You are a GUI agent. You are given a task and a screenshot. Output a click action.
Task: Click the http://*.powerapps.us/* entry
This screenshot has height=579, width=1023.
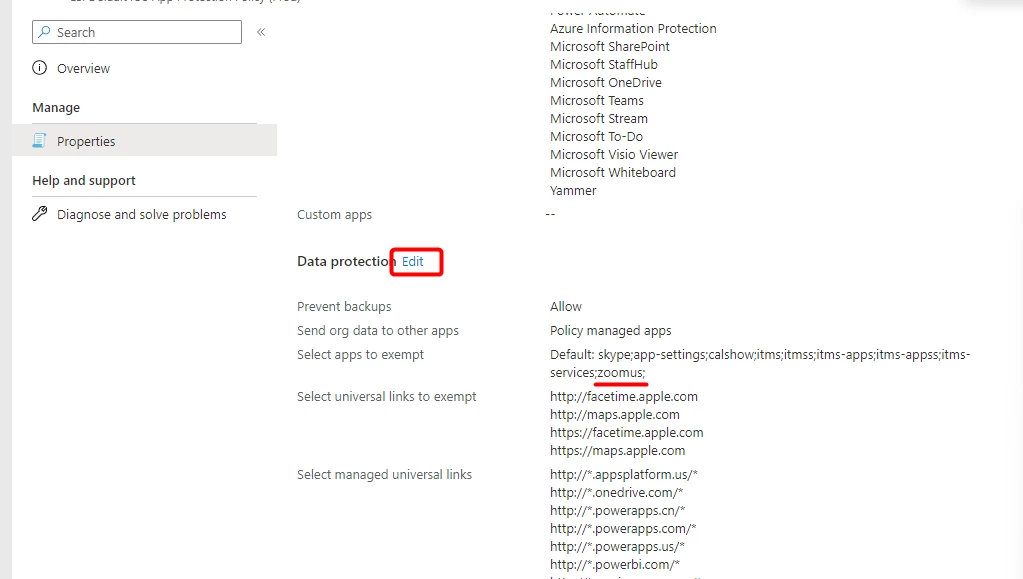[617, 546]
